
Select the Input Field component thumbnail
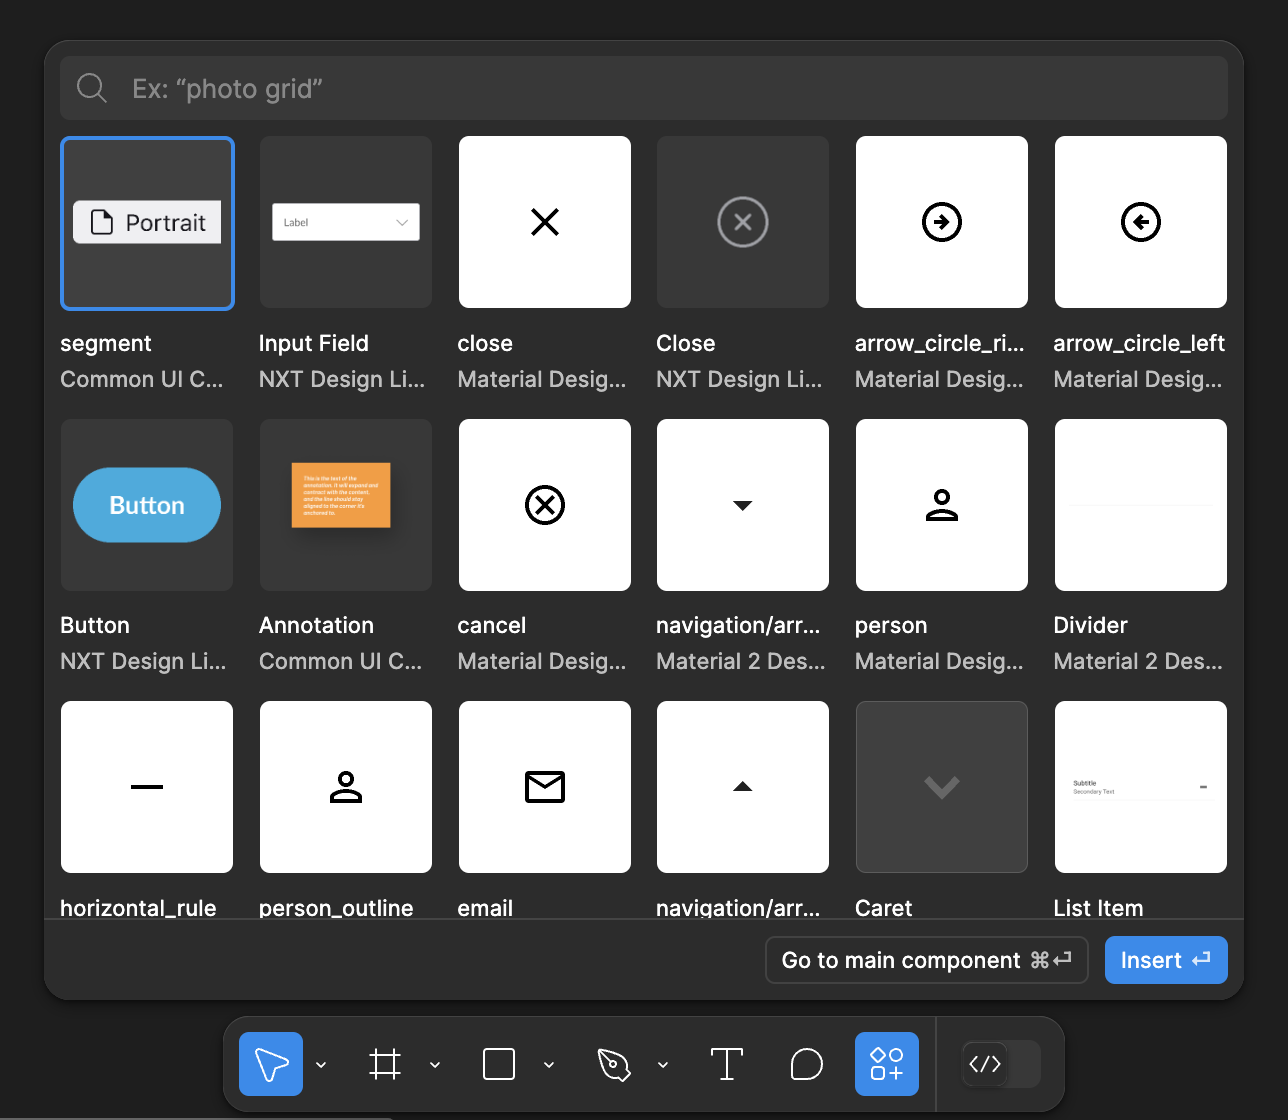(x=346, y=222)
